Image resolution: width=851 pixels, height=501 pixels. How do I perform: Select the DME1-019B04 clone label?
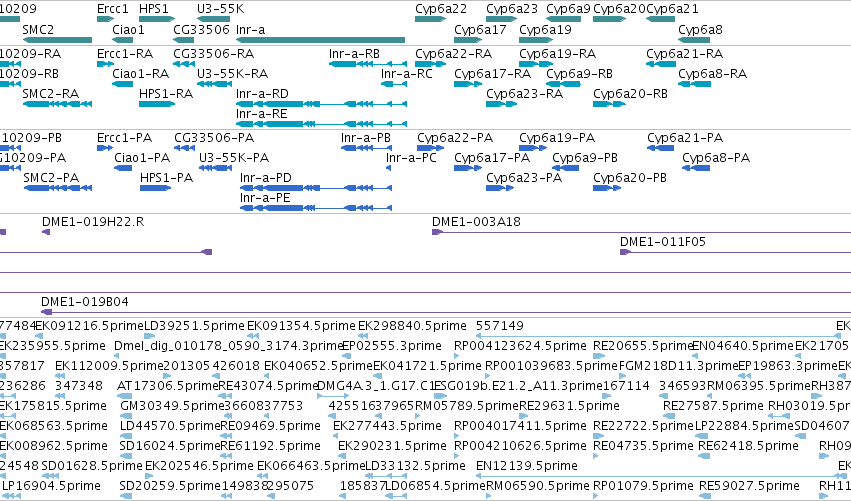click(85, 302)
